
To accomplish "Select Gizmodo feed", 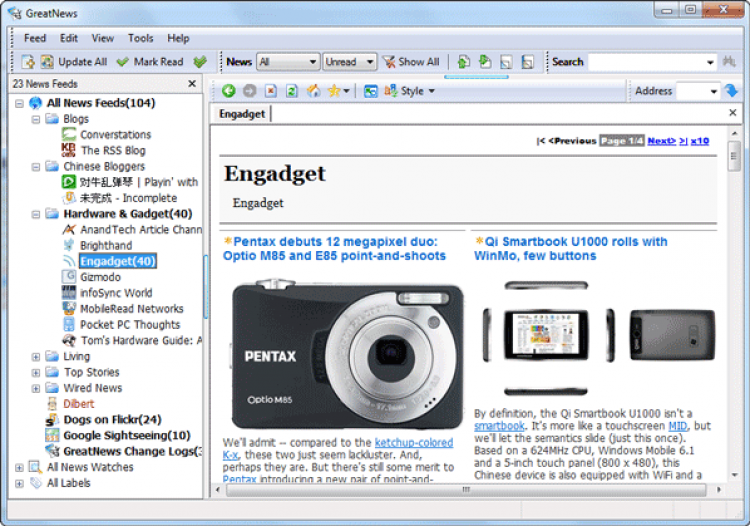I will [x=100, y=277].
